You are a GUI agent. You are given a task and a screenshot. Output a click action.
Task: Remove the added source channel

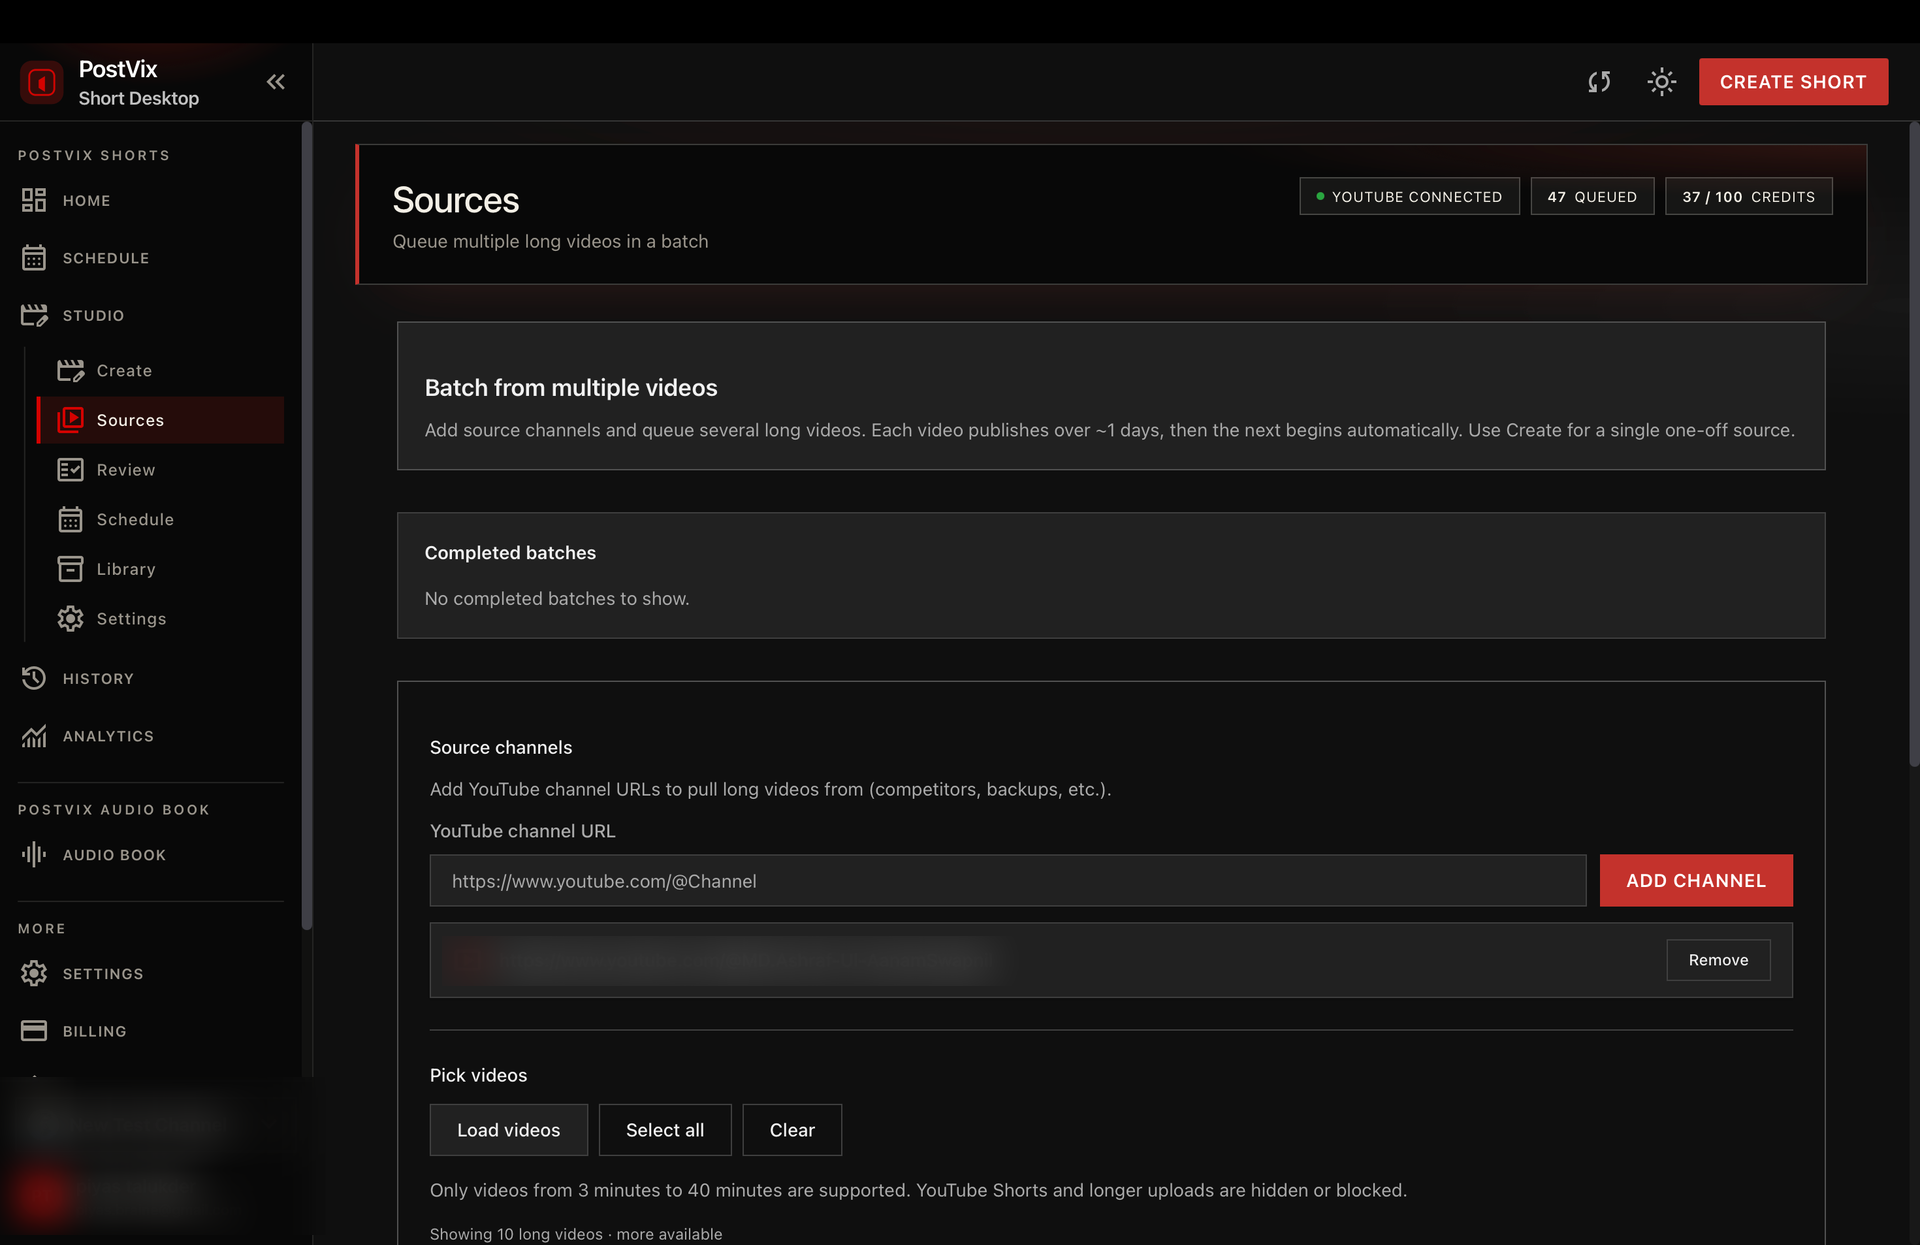pyautogui.click(x=1718, y=960)
